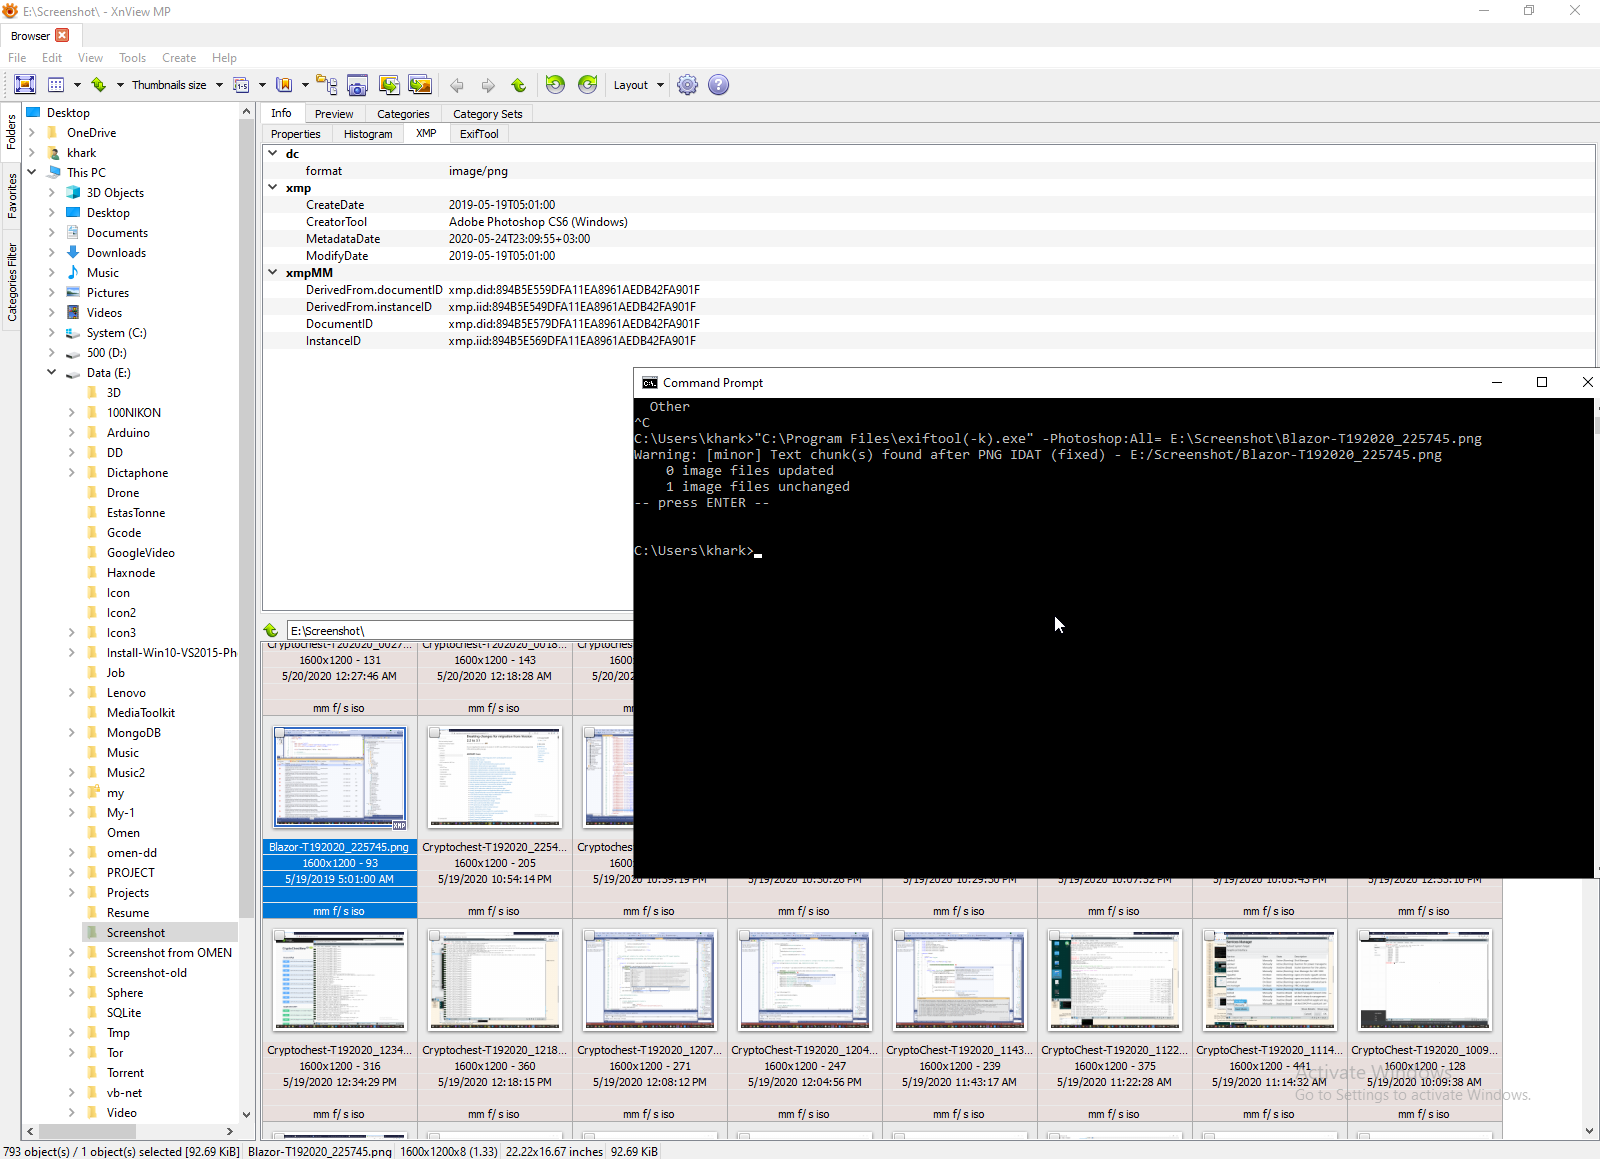1600x1159 pixels.
Task: Select the Screenshot-old folder
Action: pyautogui.click(x=147, y=973)
